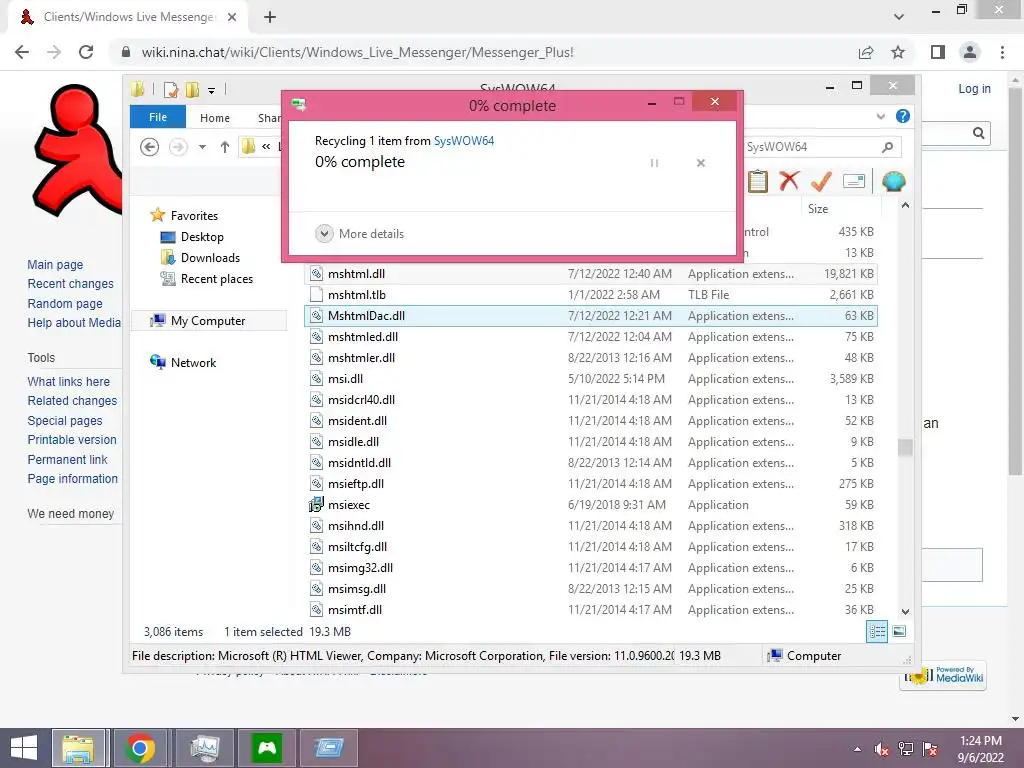Viewport: 1024px width, 768px height.
Task: Reload the page in Chrome
Action: (86, 52)
